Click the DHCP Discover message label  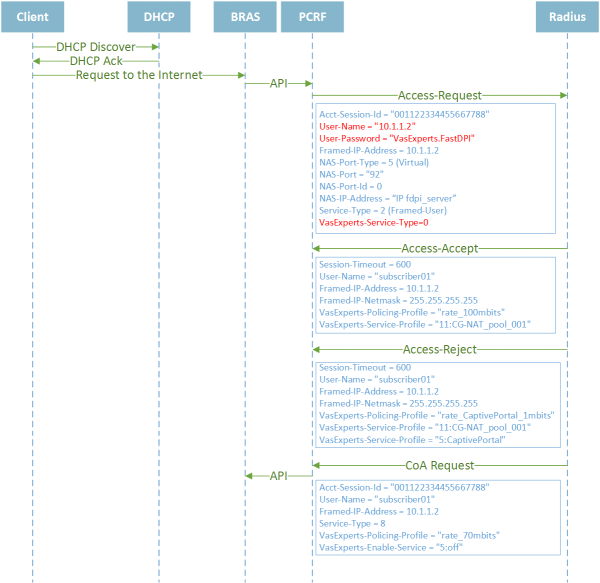coord(95,47)
